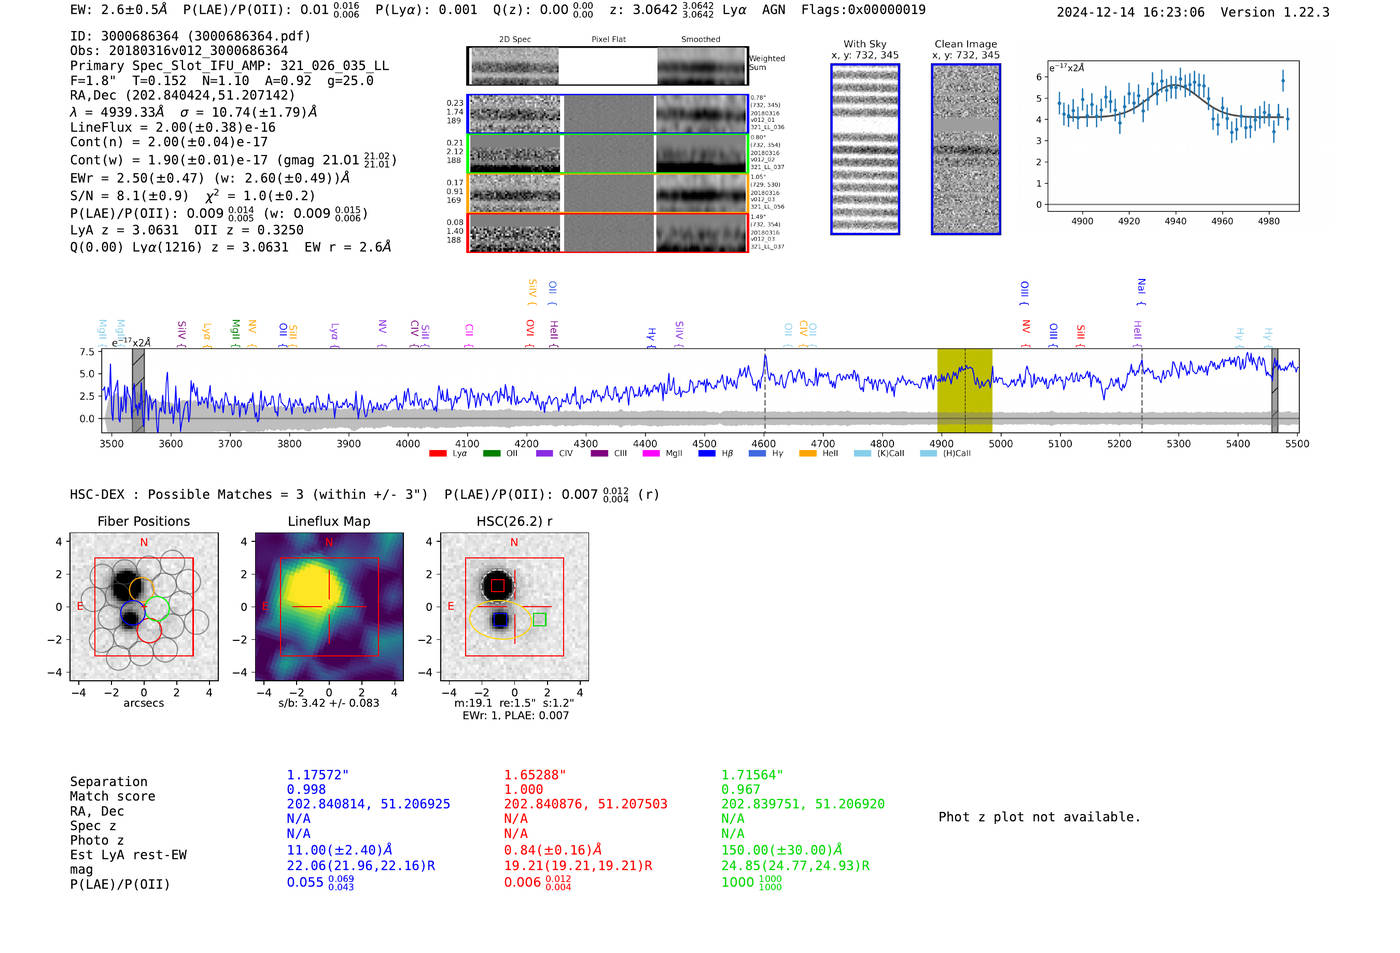1400x953 pixels.
Task: Click the Version 1.22.3 text
Action: (1275, 12)
